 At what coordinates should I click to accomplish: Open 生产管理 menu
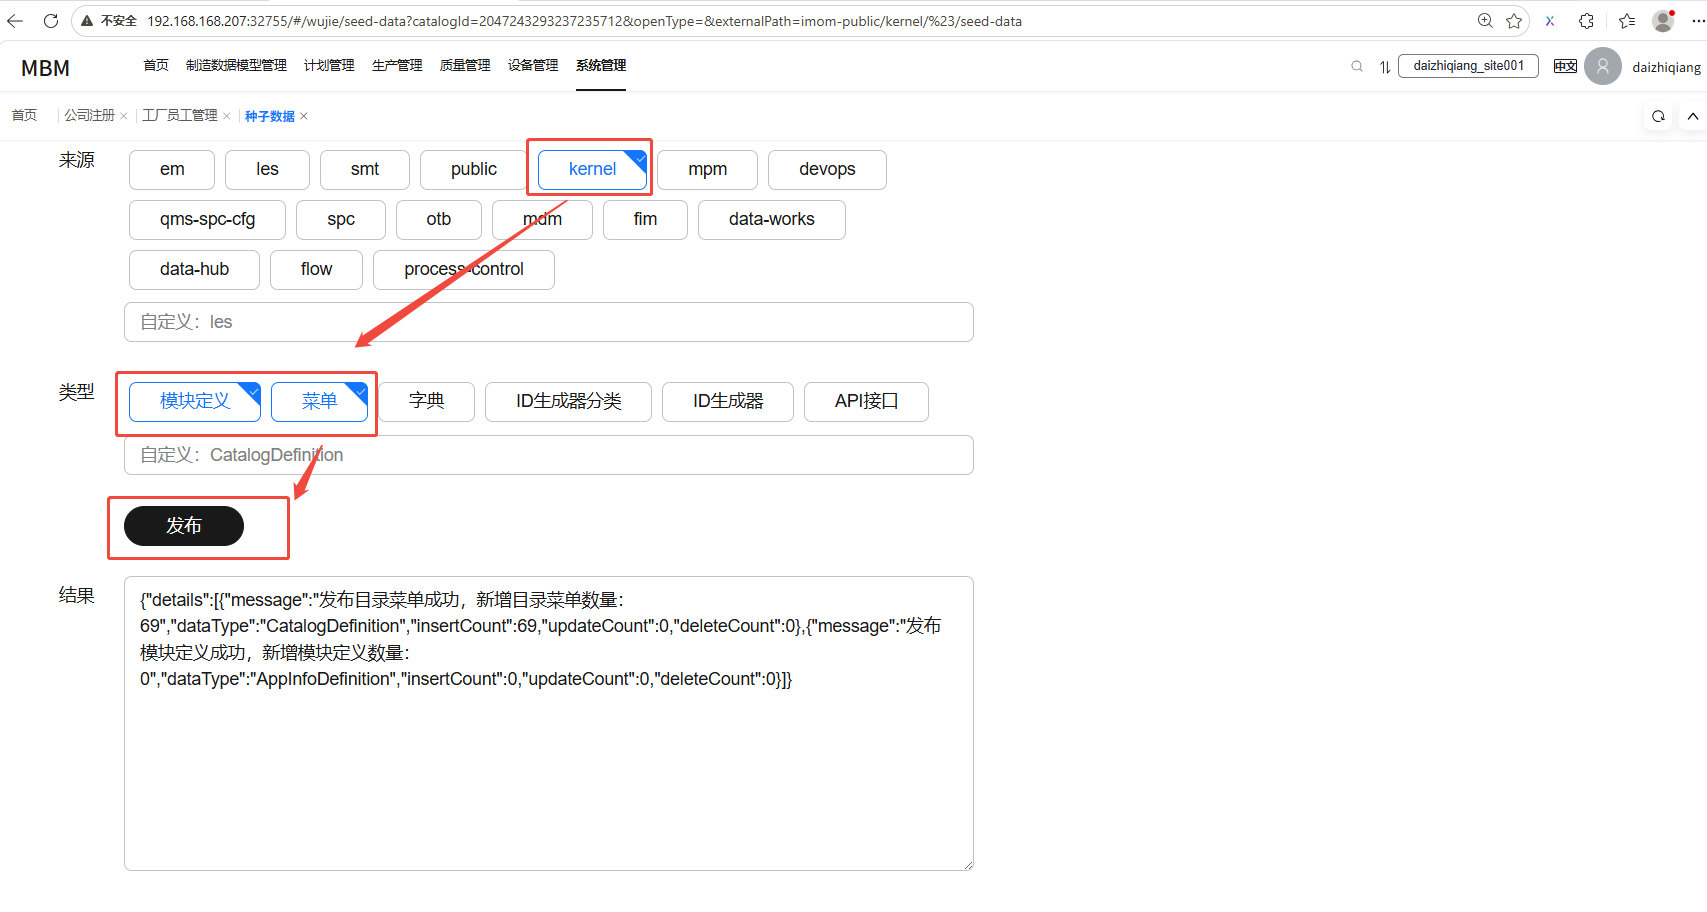(x=397, y=65)
